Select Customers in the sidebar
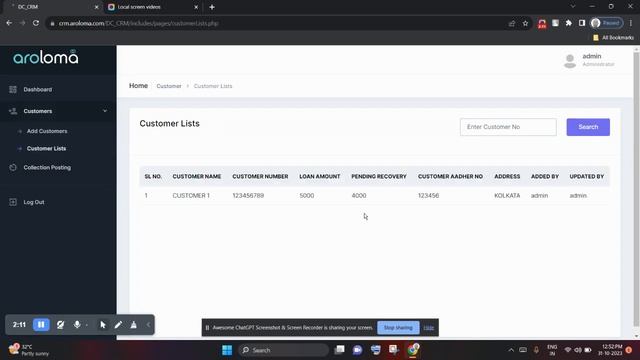The width and height of the screenshot is (640, 360). point(38,111)
